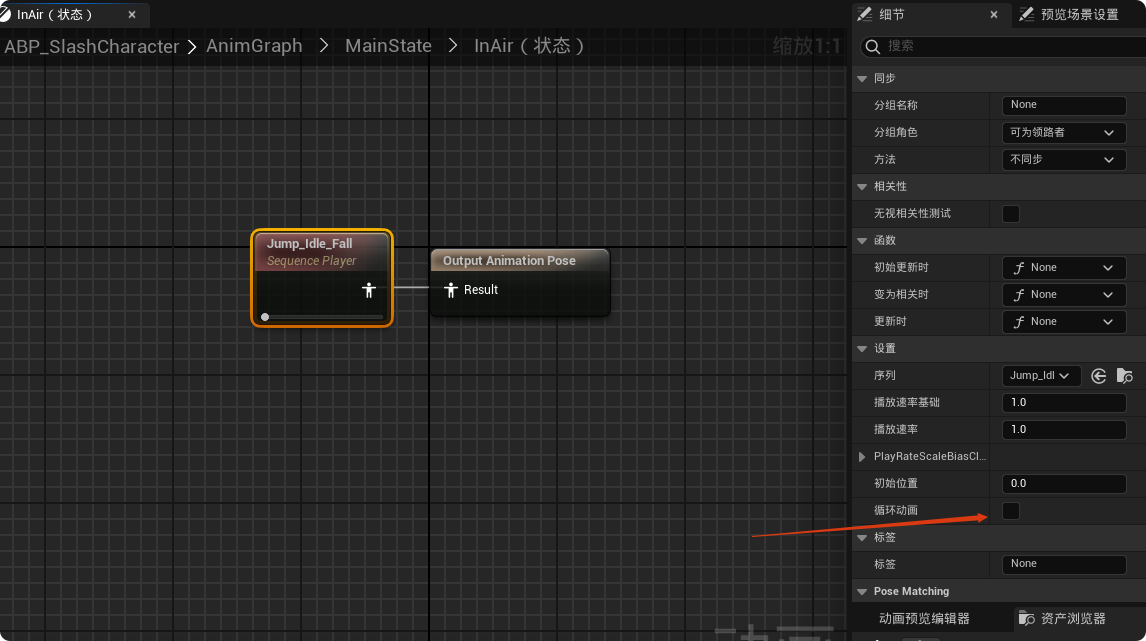Open the 方法 dropdown showing 不同步
Viewport: 1146px width, 641px height.
(1063, 159)
